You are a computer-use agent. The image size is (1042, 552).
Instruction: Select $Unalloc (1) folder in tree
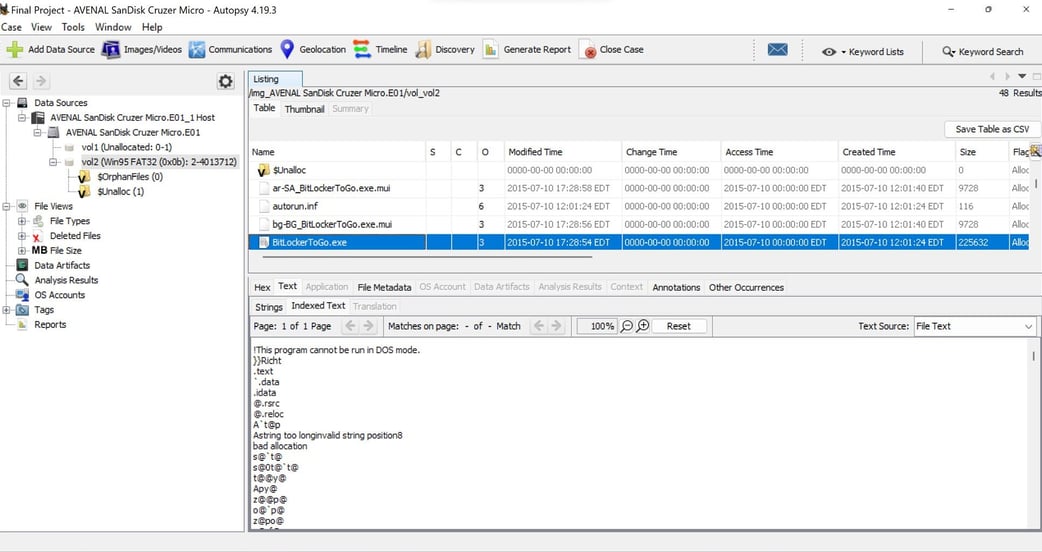(120, 191)
